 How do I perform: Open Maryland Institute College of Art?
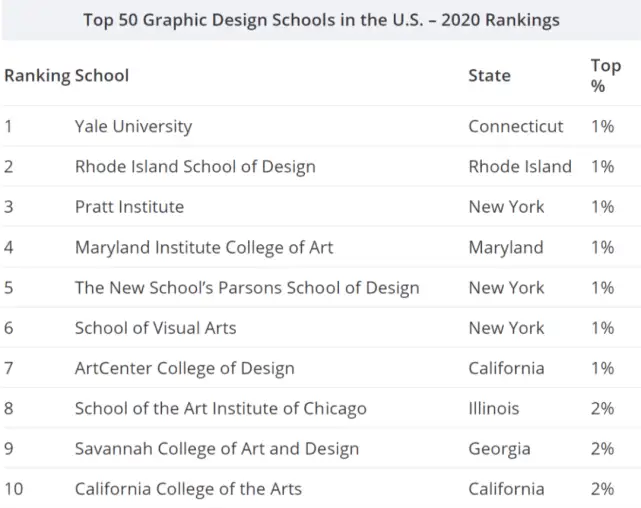click(x=204, y=247)
